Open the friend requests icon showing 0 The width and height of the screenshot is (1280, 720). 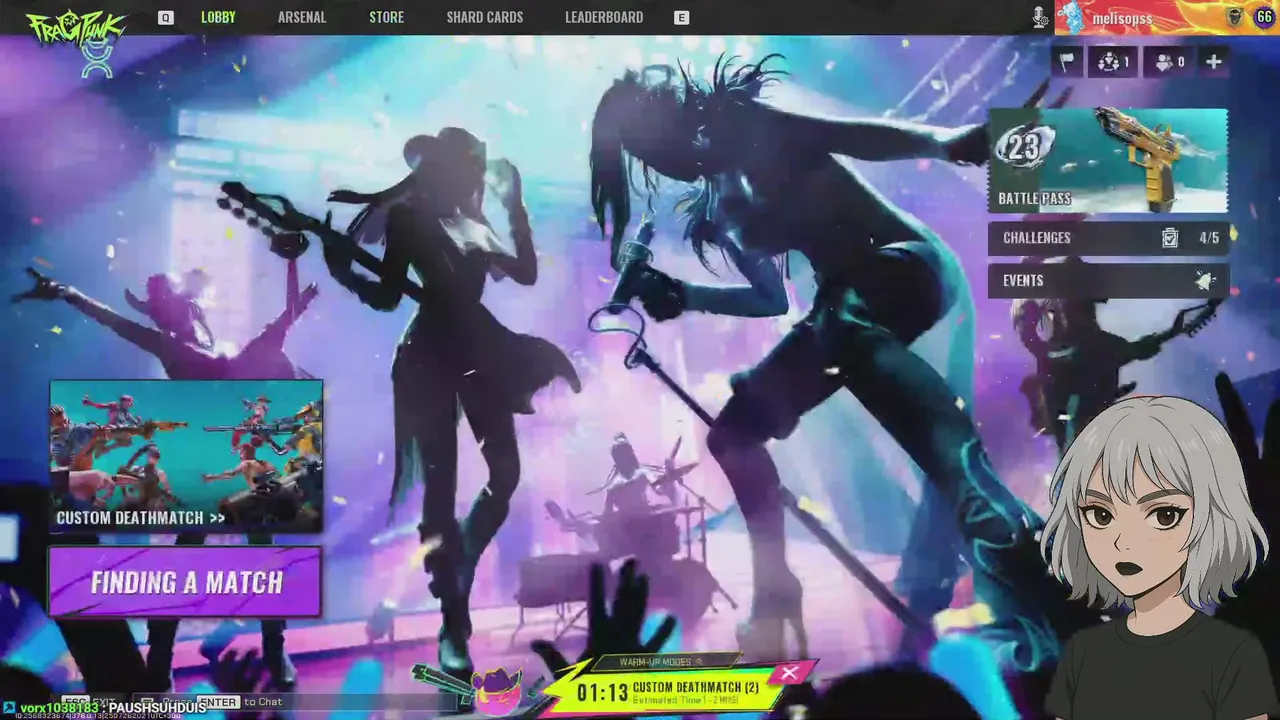click(1169, 62)
